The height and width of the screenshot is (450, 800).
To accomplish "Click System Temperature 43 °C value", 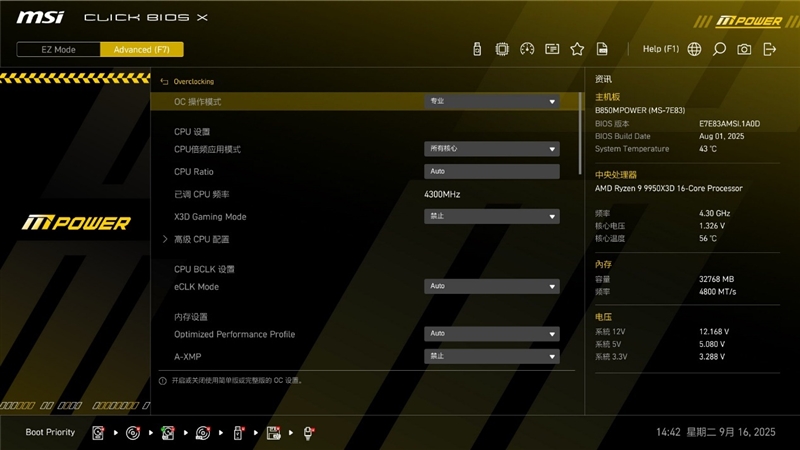I will tap(708, 149).
